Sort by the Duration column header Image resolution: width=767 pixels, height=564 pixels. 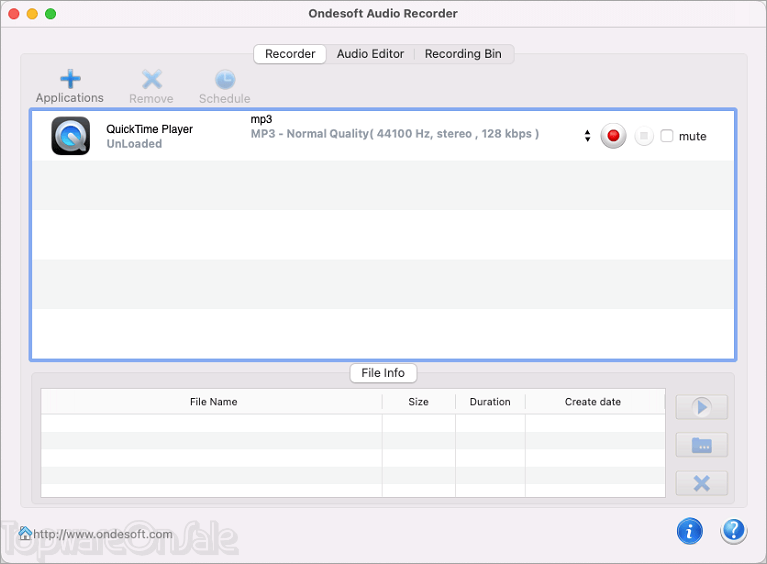(490, 402)
